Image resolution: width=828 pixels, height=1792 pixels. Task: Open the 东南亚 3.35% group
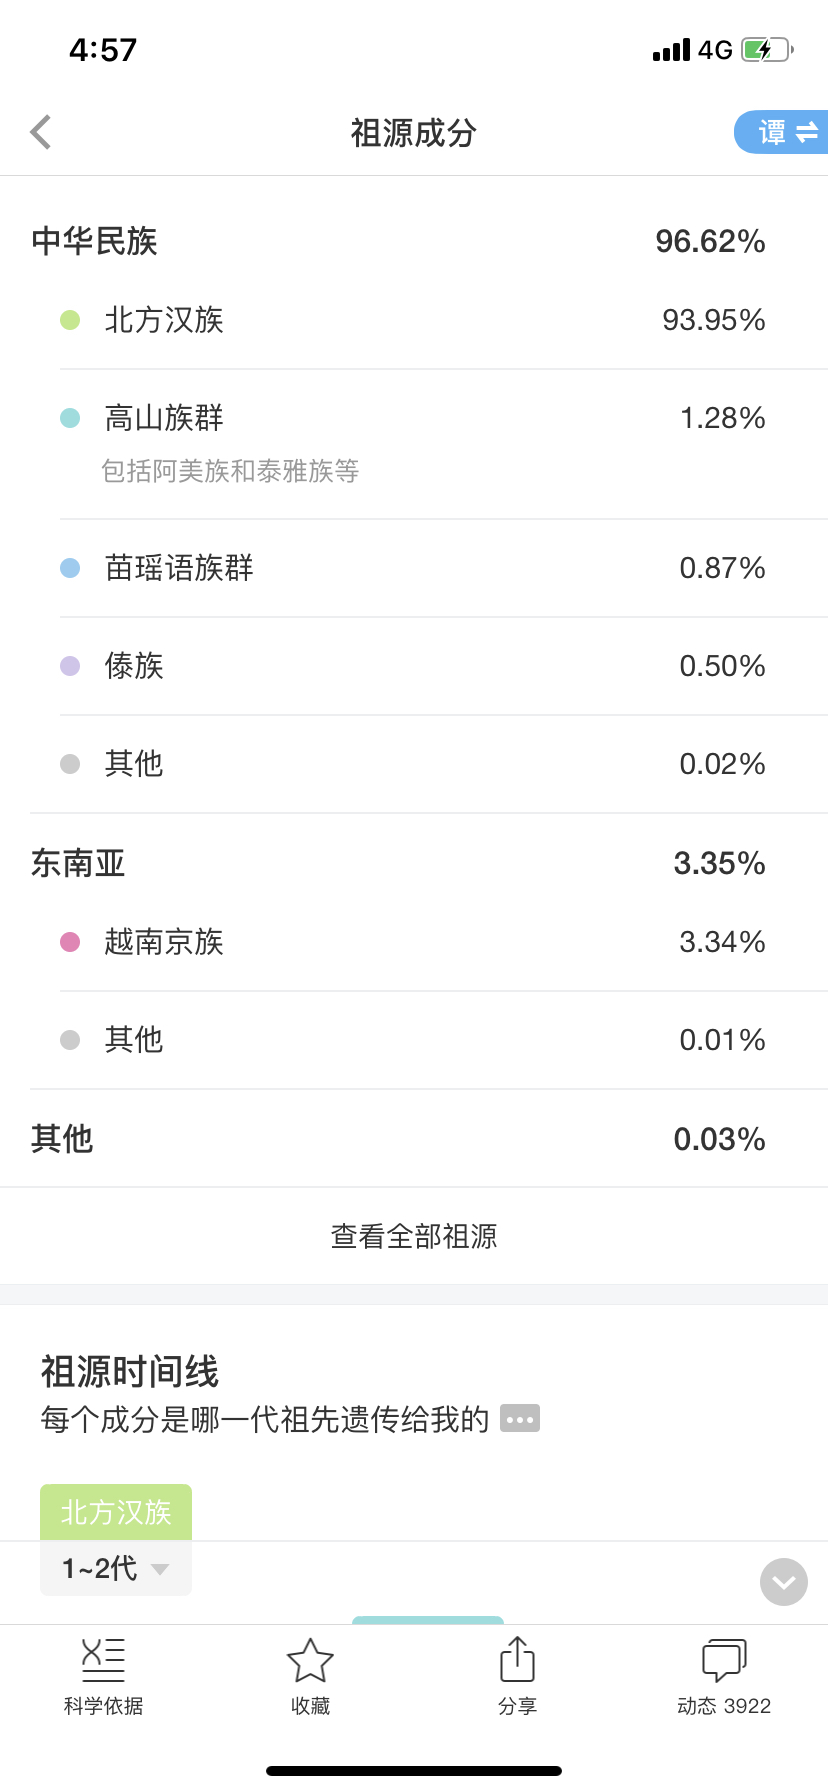(x=414, y=863)
